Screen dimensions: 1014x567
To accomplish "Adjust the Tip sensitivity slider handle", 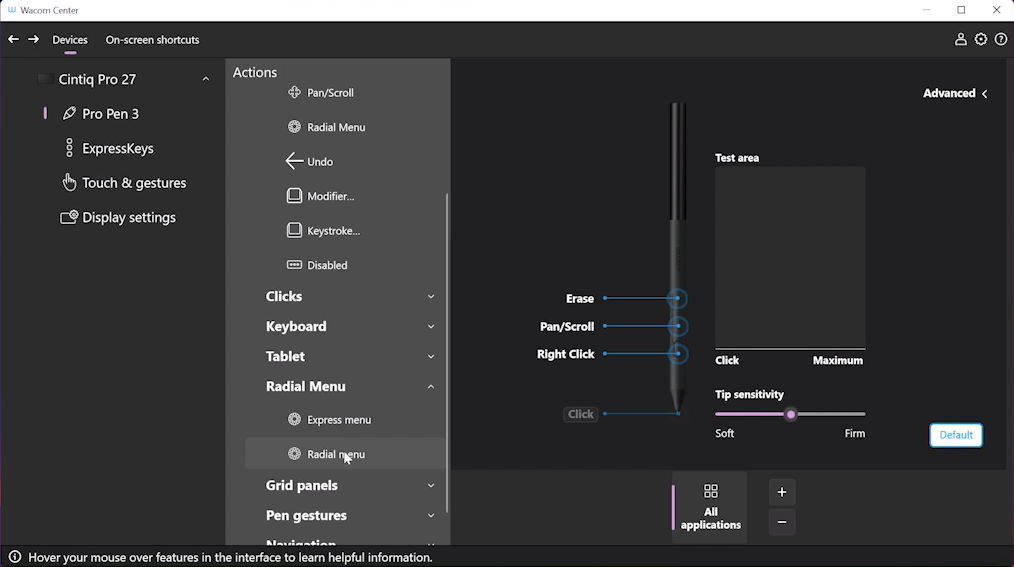I will pos(790,414).
